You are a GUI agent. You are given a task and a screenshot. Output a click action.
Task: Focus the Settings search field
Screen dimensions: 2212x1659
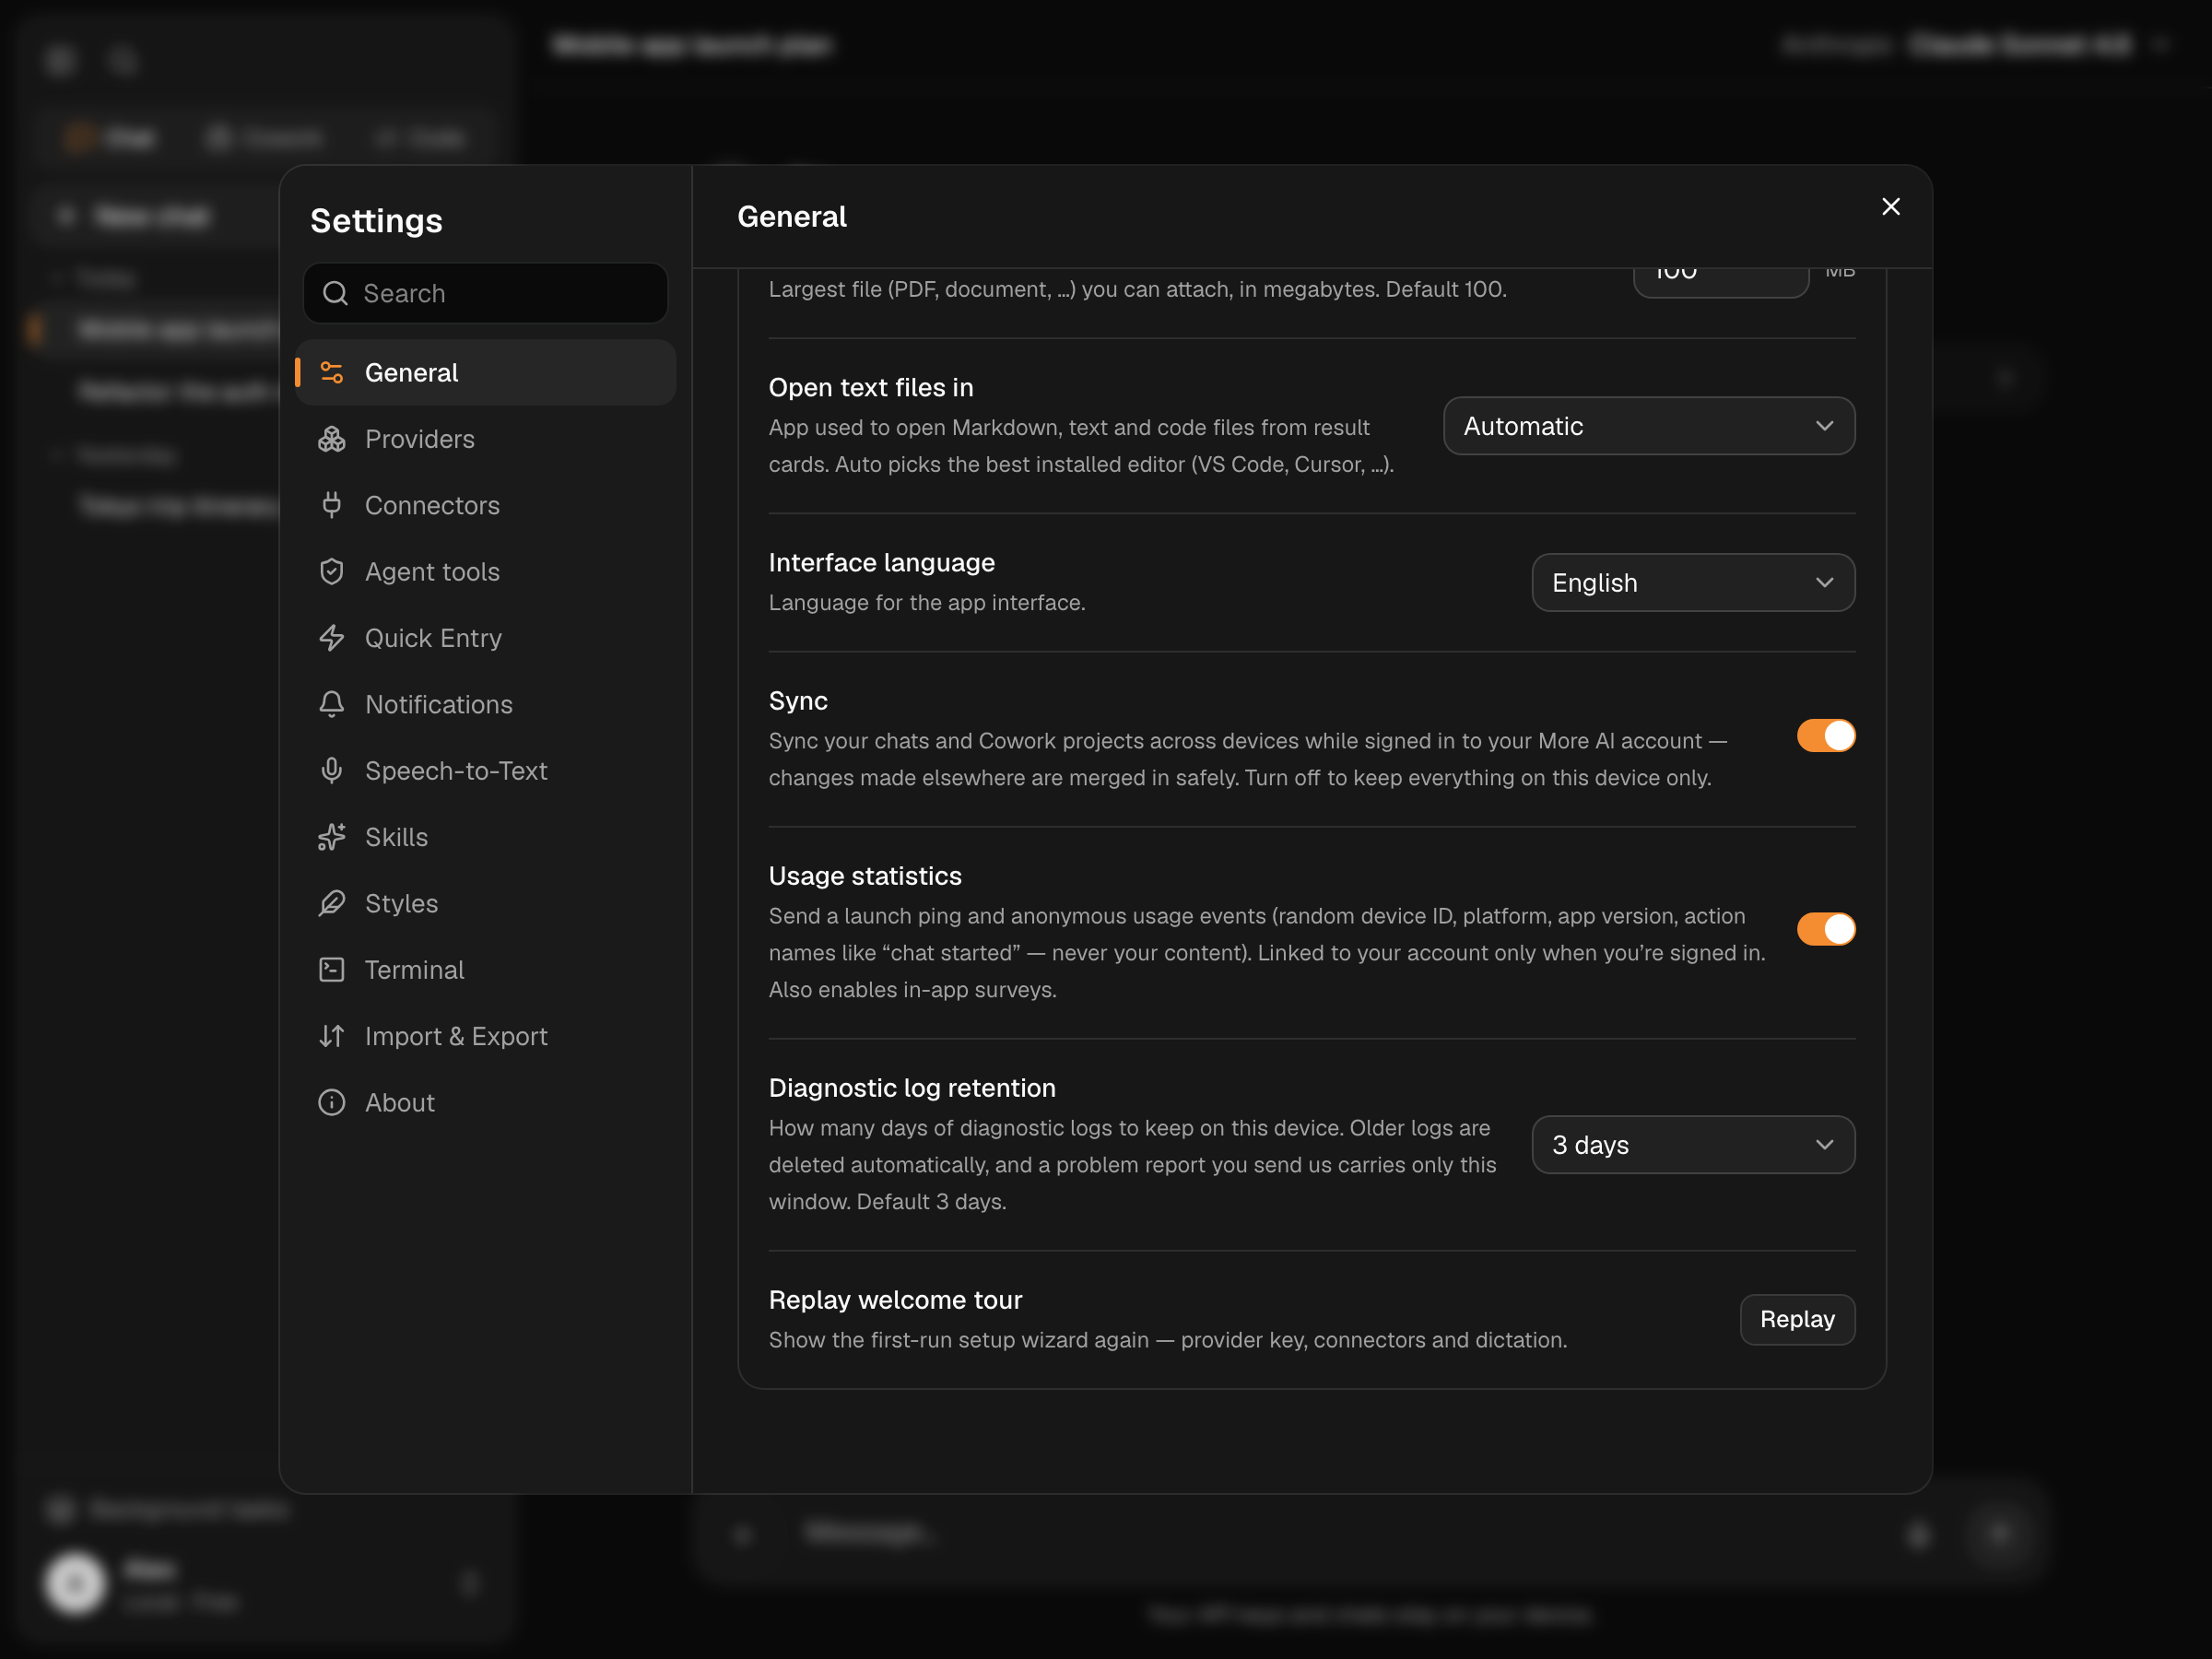coord(485,293)
